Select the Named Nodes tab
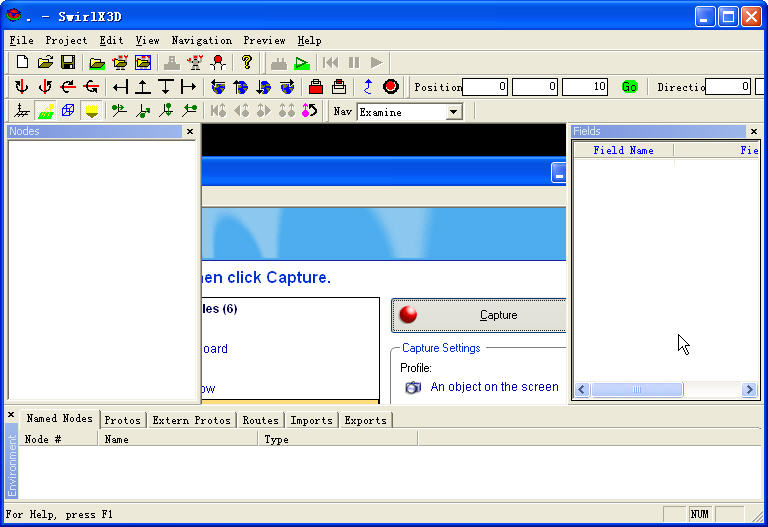768x527 pixels. 59,418
